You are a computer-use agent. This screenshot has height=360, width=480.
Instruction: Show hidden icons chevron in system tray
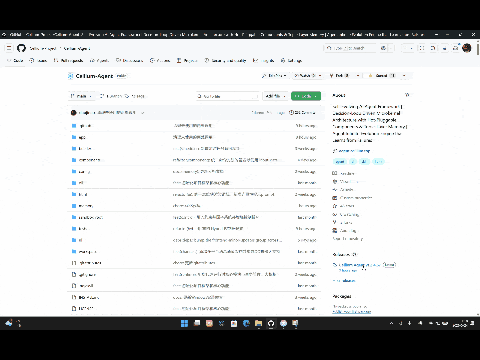(391, 323)
